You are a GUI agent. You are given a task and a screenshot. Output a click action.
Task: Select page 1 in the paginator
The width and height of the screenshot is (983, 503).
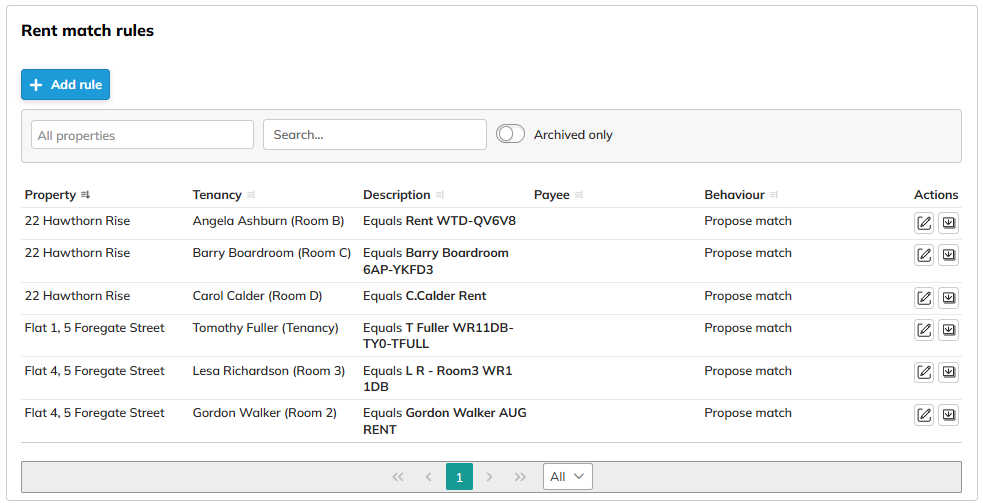tap(459, 477)
